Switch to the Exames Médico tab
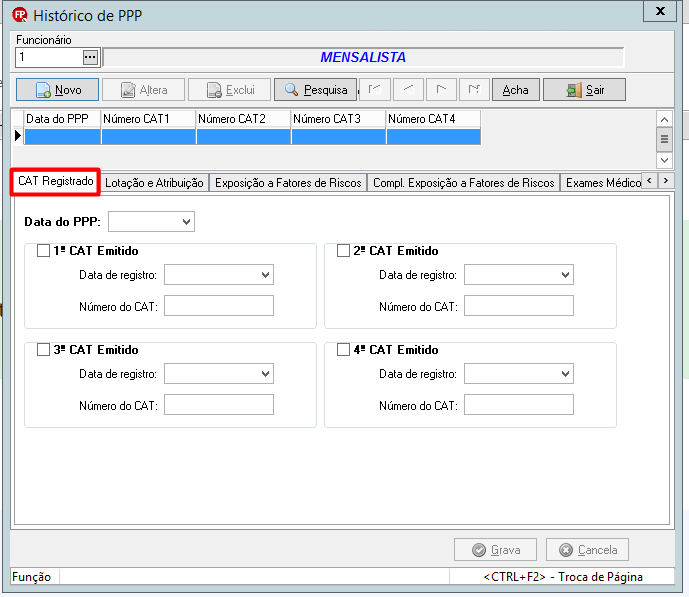Image resolution: width=689 pixels, height=597 pixels. point(602,183)
